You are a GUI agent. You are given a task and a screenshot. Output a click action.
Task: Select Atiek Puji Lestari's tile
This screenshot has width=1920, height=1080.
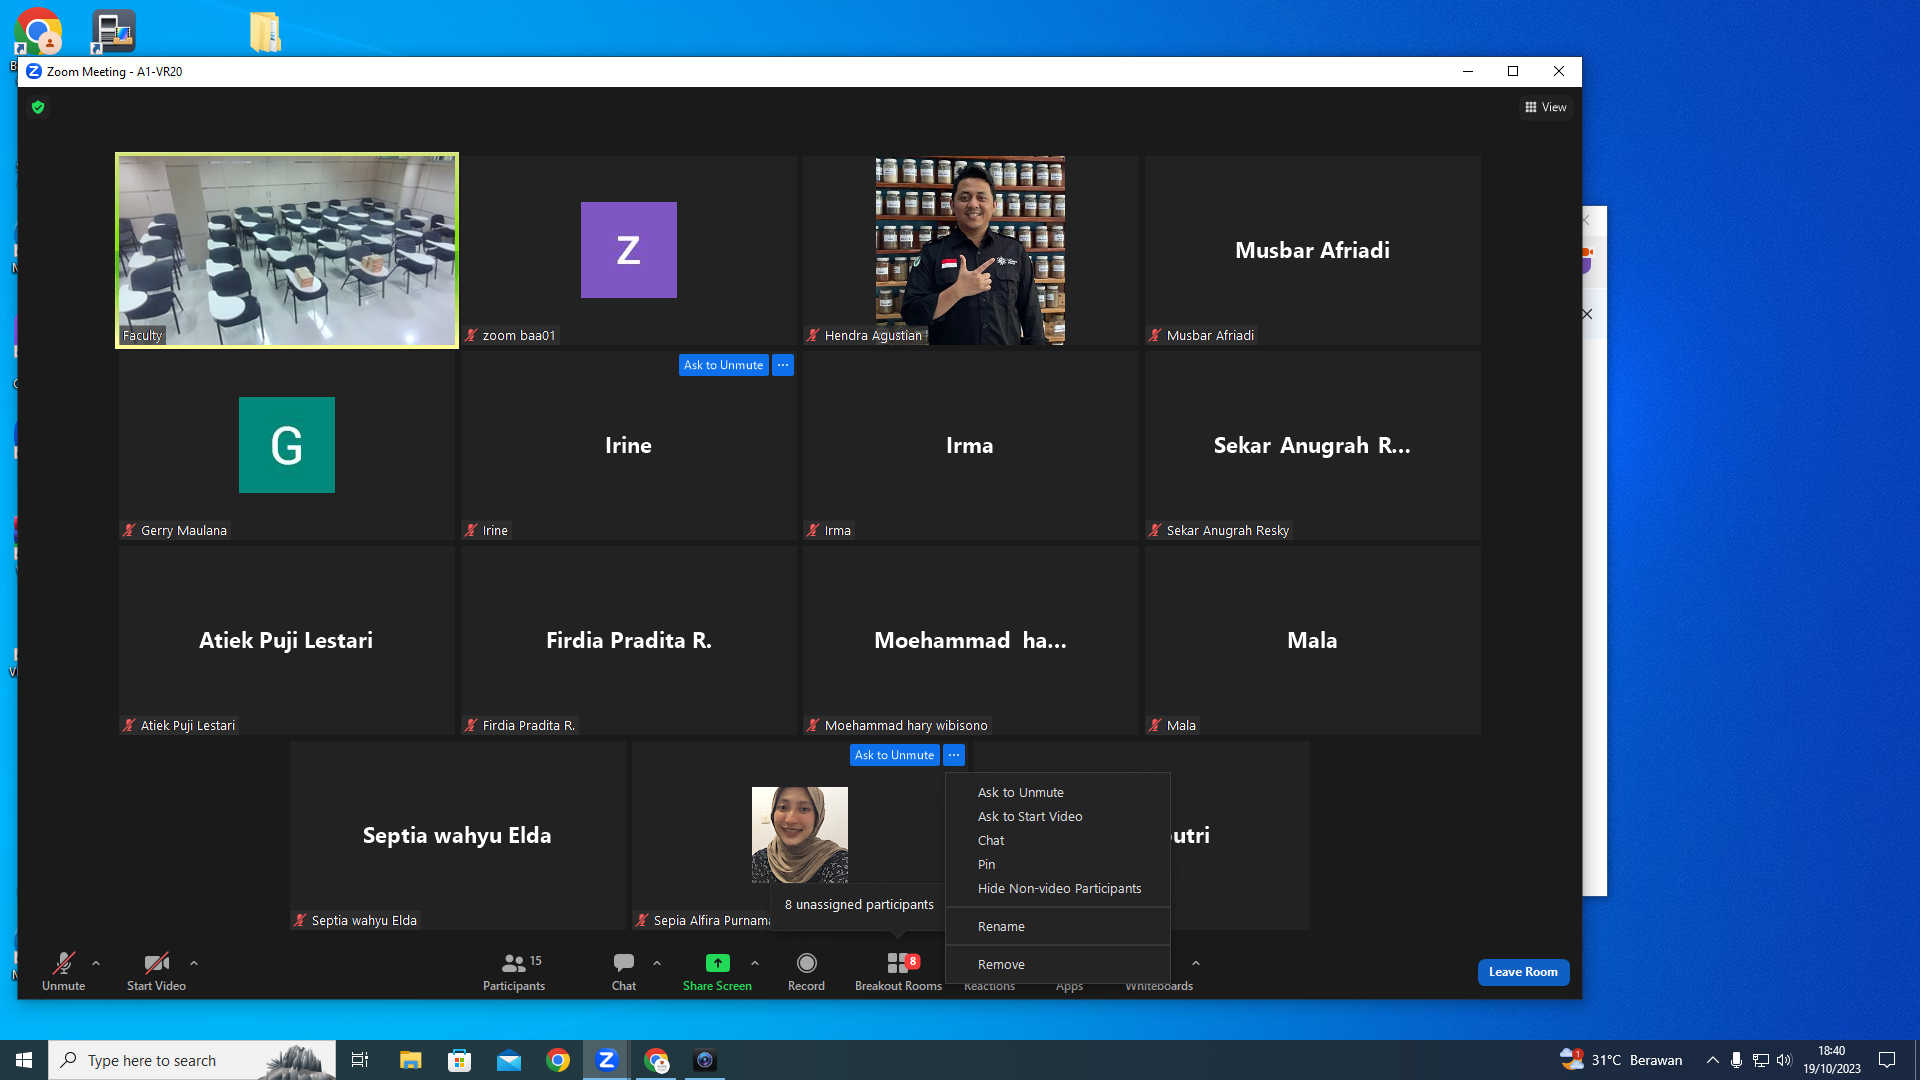[x=287, y=640]
